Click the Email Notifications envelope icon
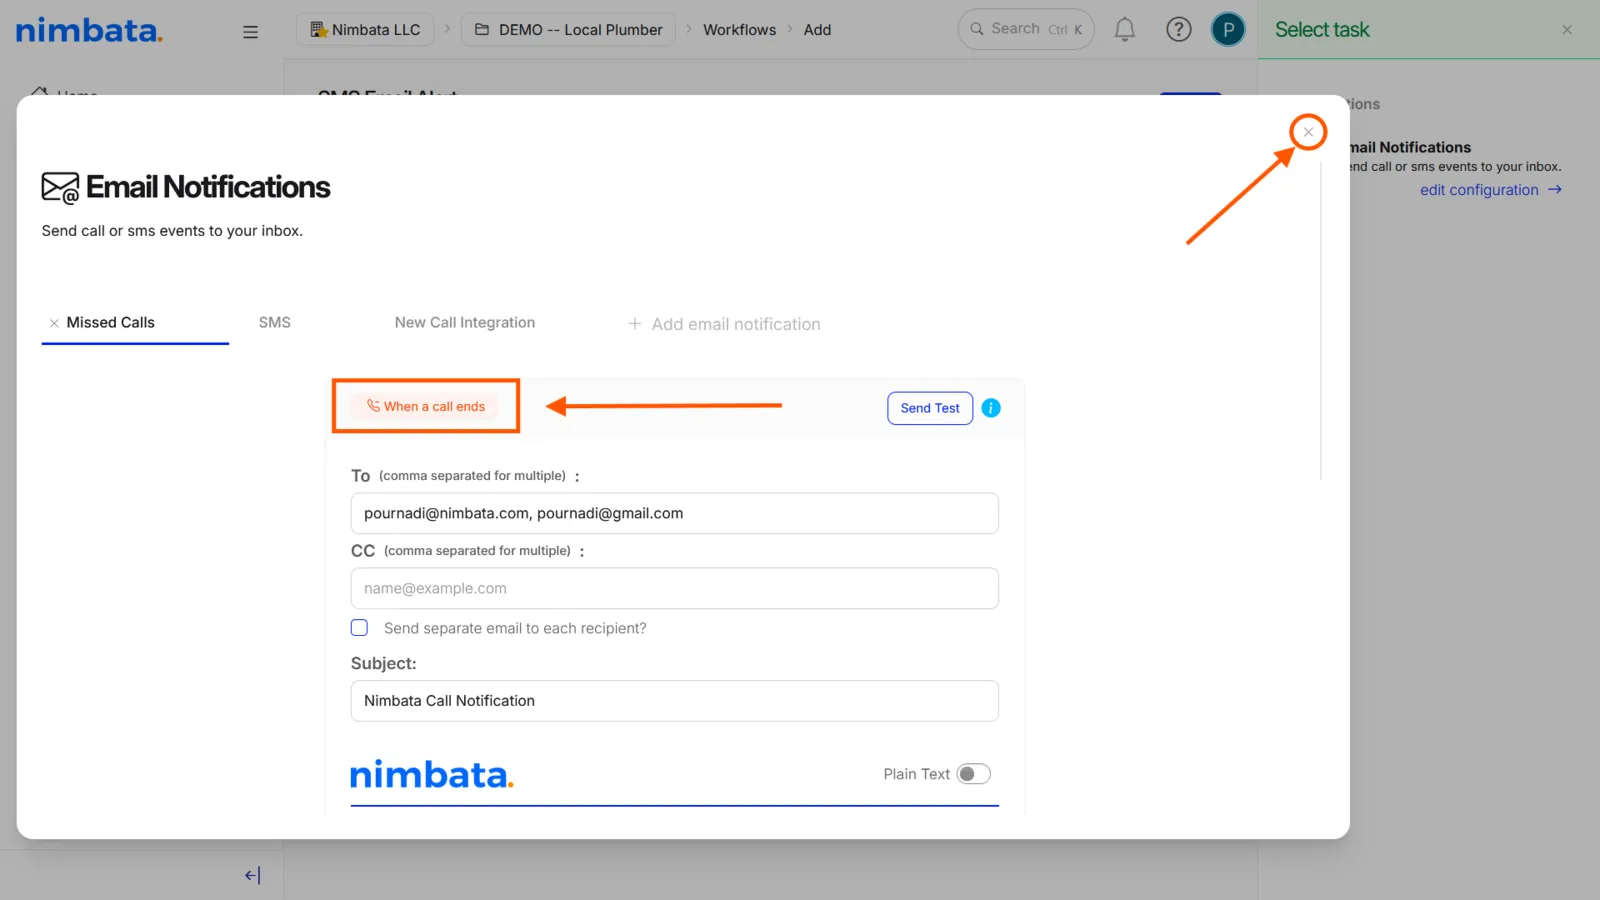The height and width of the screenshot is (900, 1600). coord(60,187)
